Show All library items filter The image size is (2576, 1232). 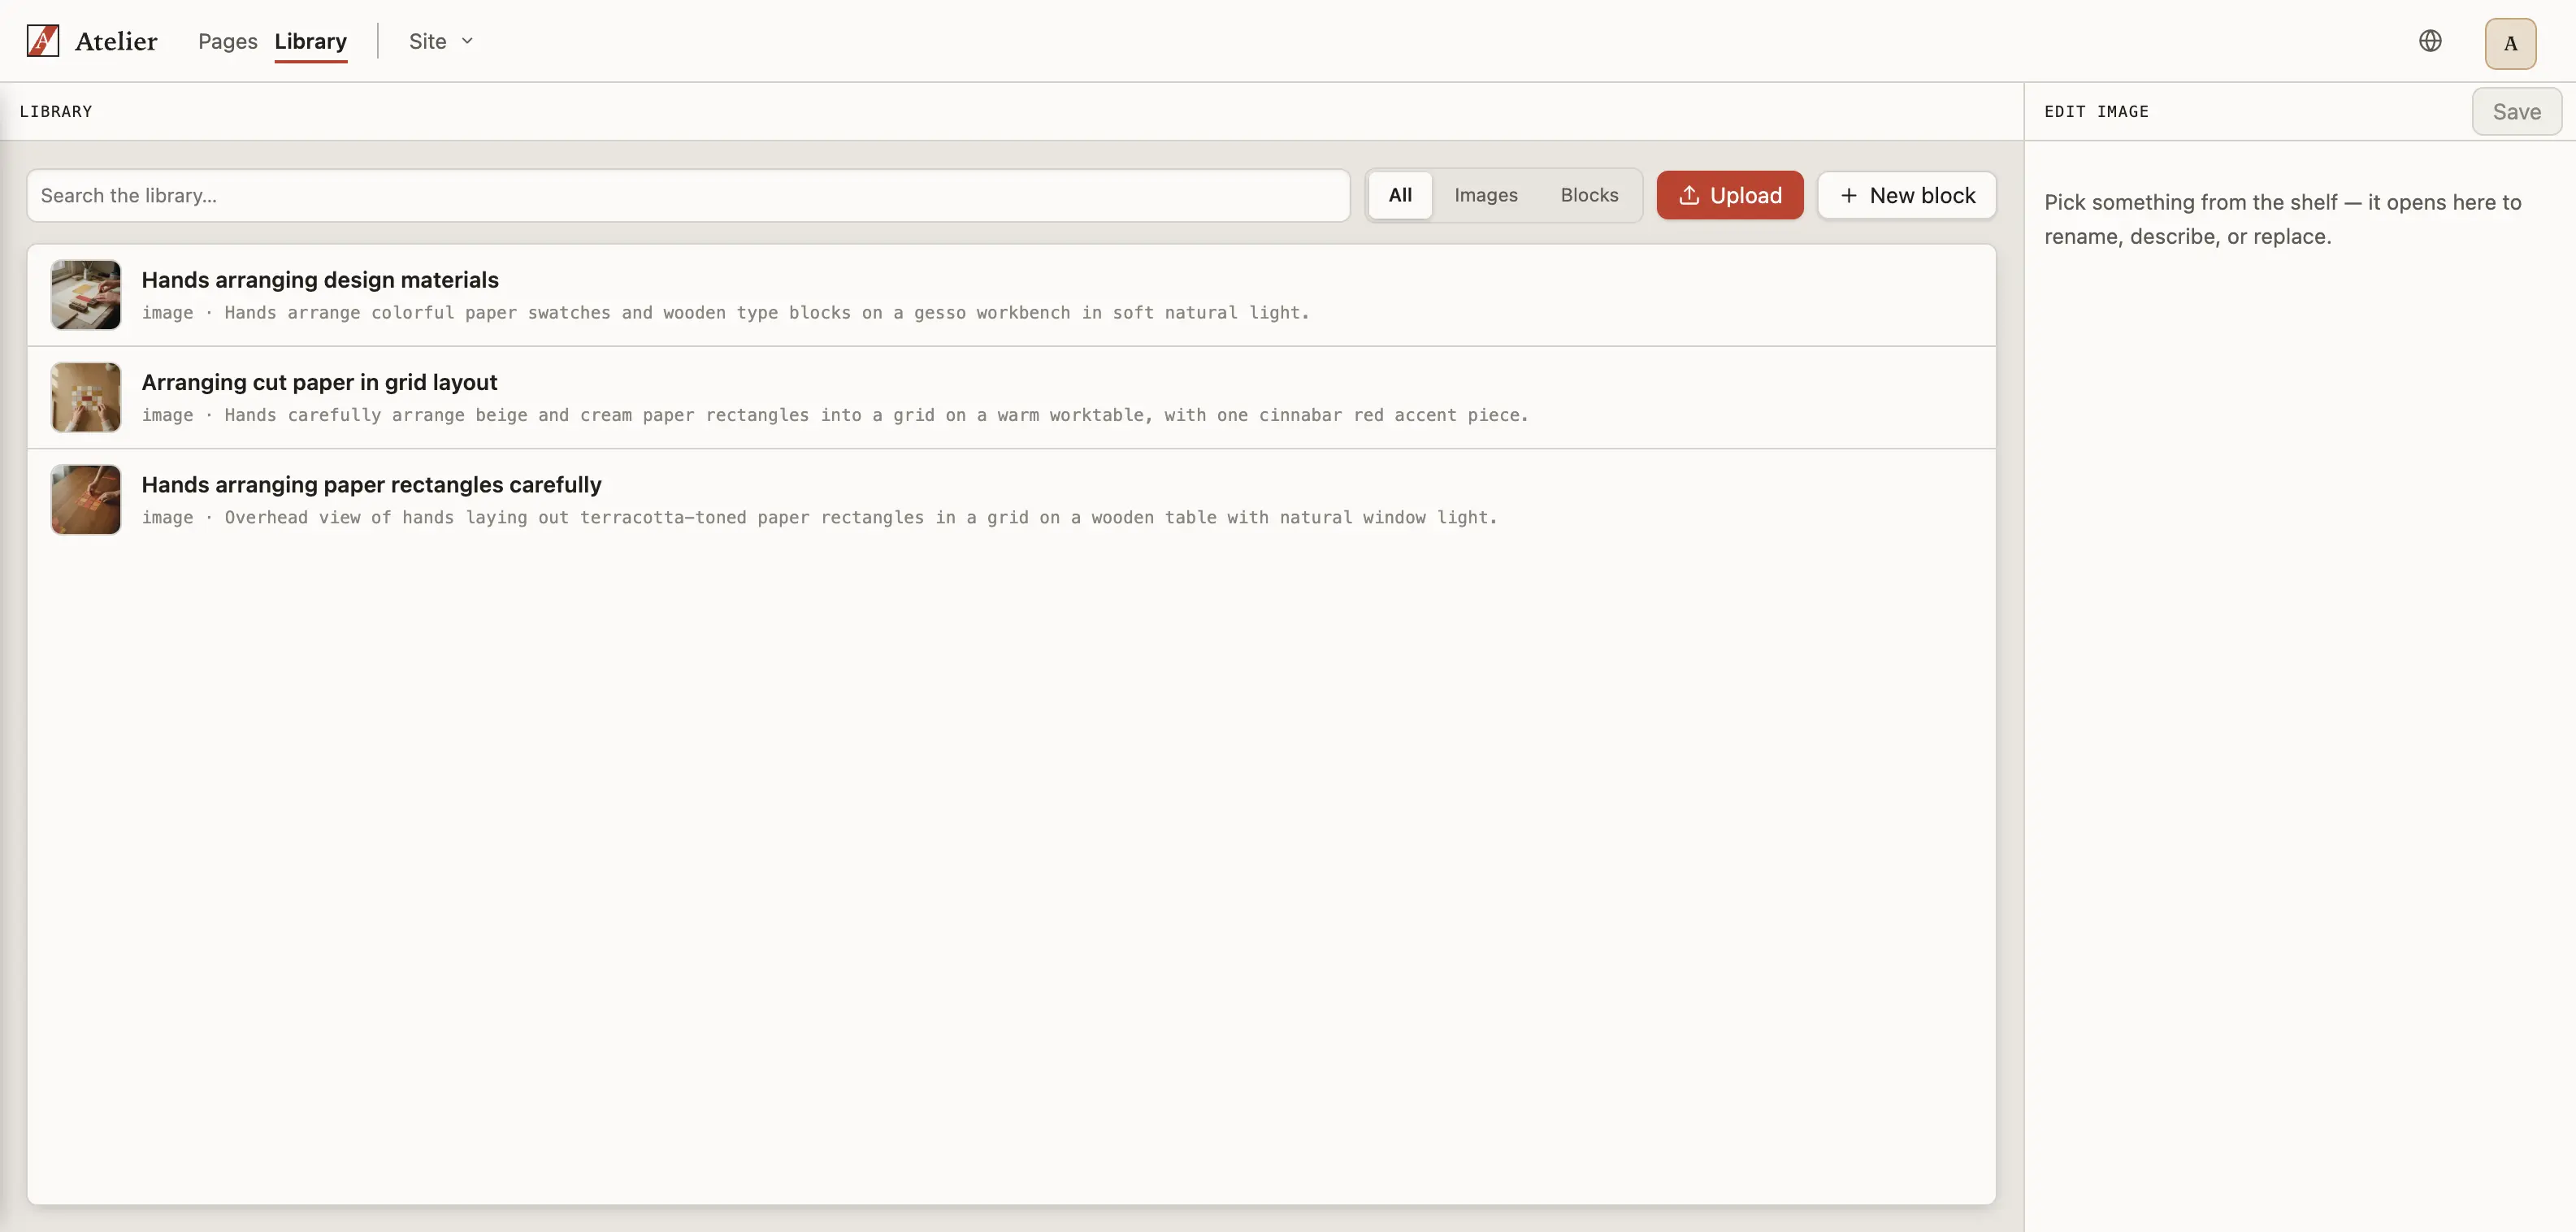click(x=1400, y=195)
